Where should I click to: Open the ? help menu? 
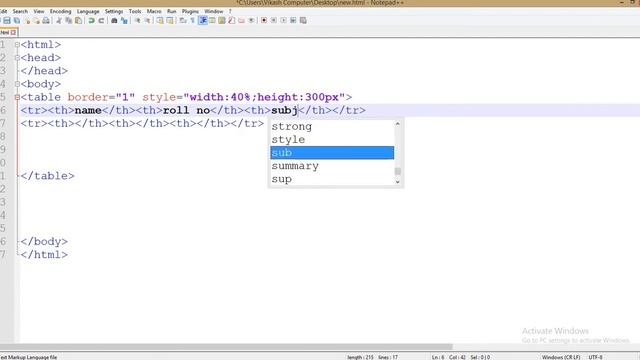pos(230,11)
